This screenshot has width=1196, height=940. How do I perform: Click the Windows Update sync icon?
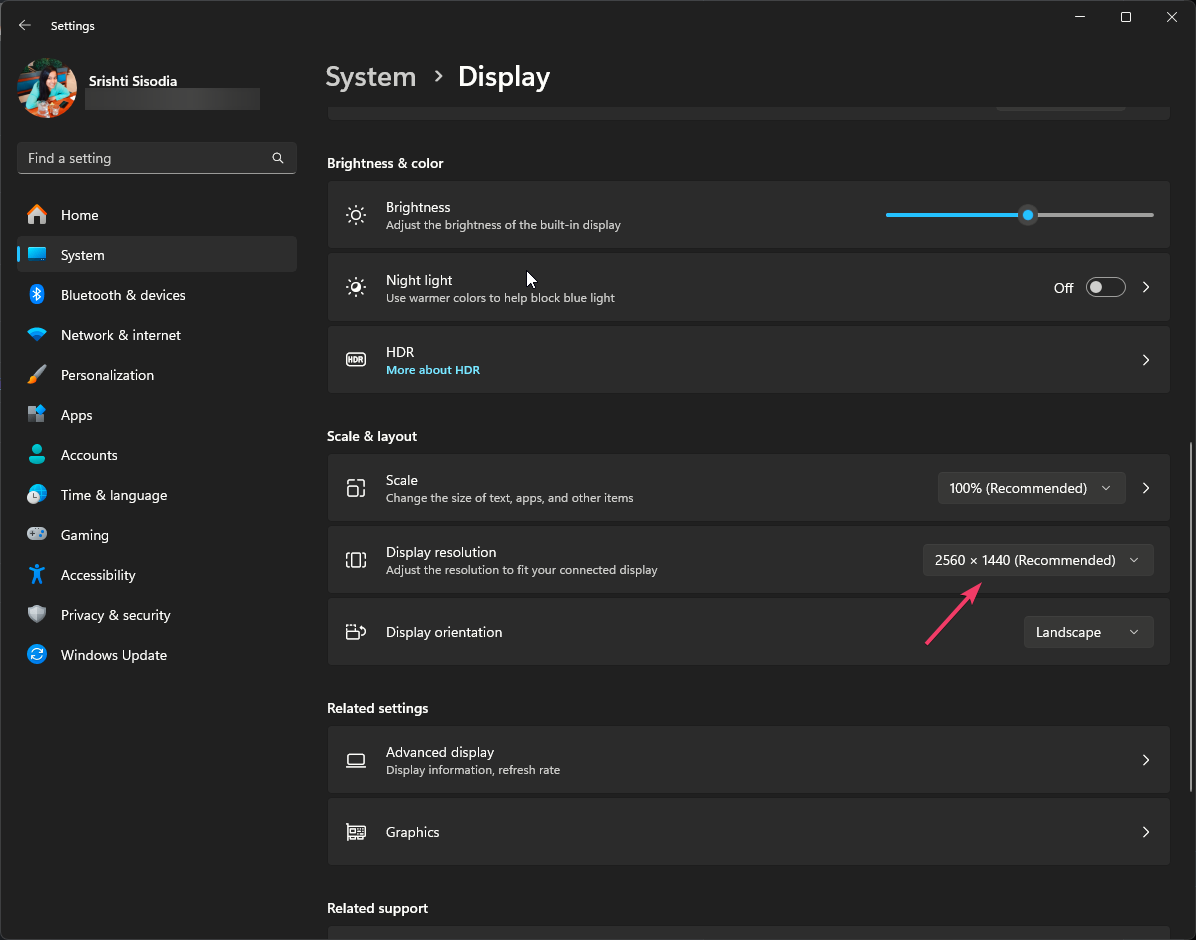tap(37, 655)
